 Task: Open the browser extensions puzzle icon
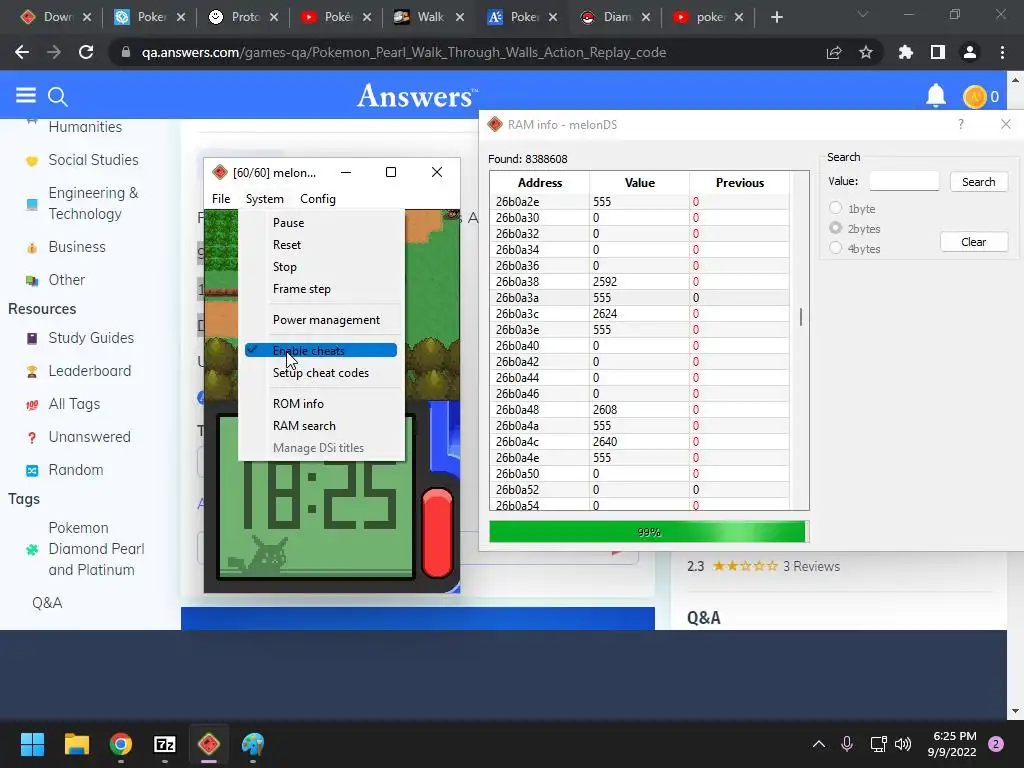pos(906,52)
